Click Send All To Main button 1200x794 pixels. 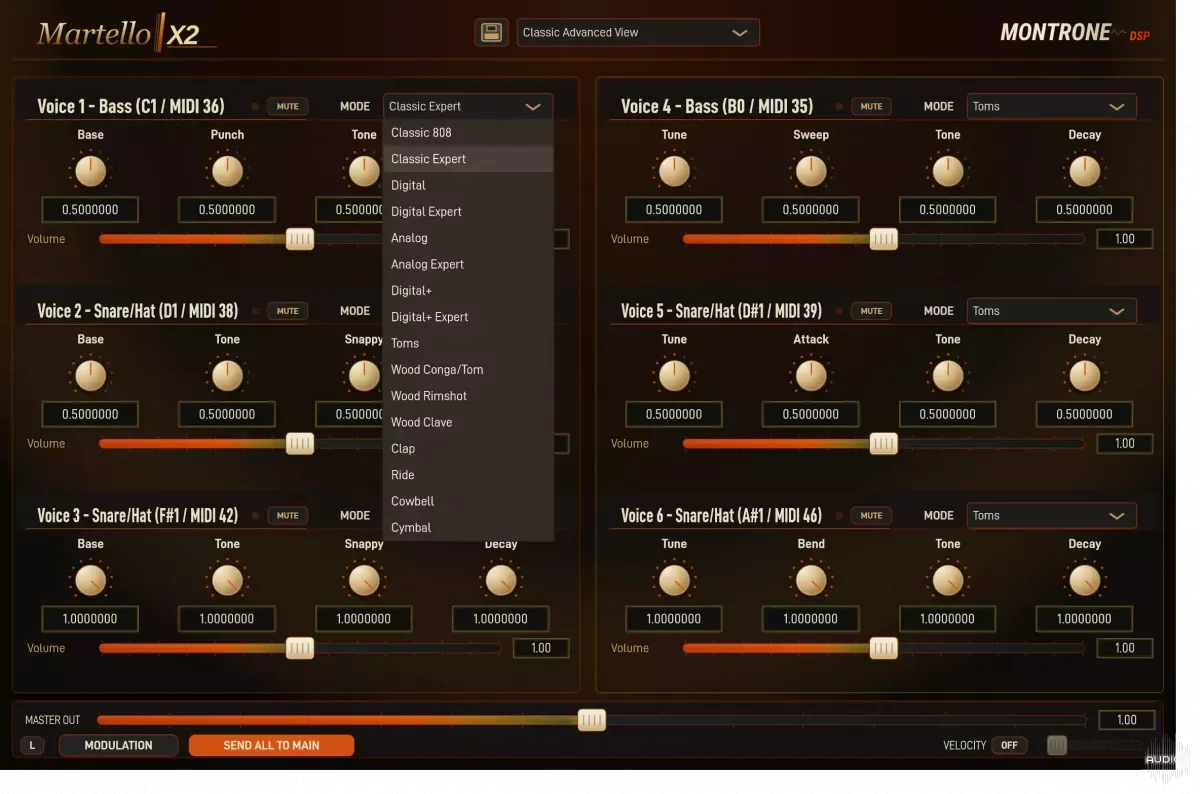point(271,745)
